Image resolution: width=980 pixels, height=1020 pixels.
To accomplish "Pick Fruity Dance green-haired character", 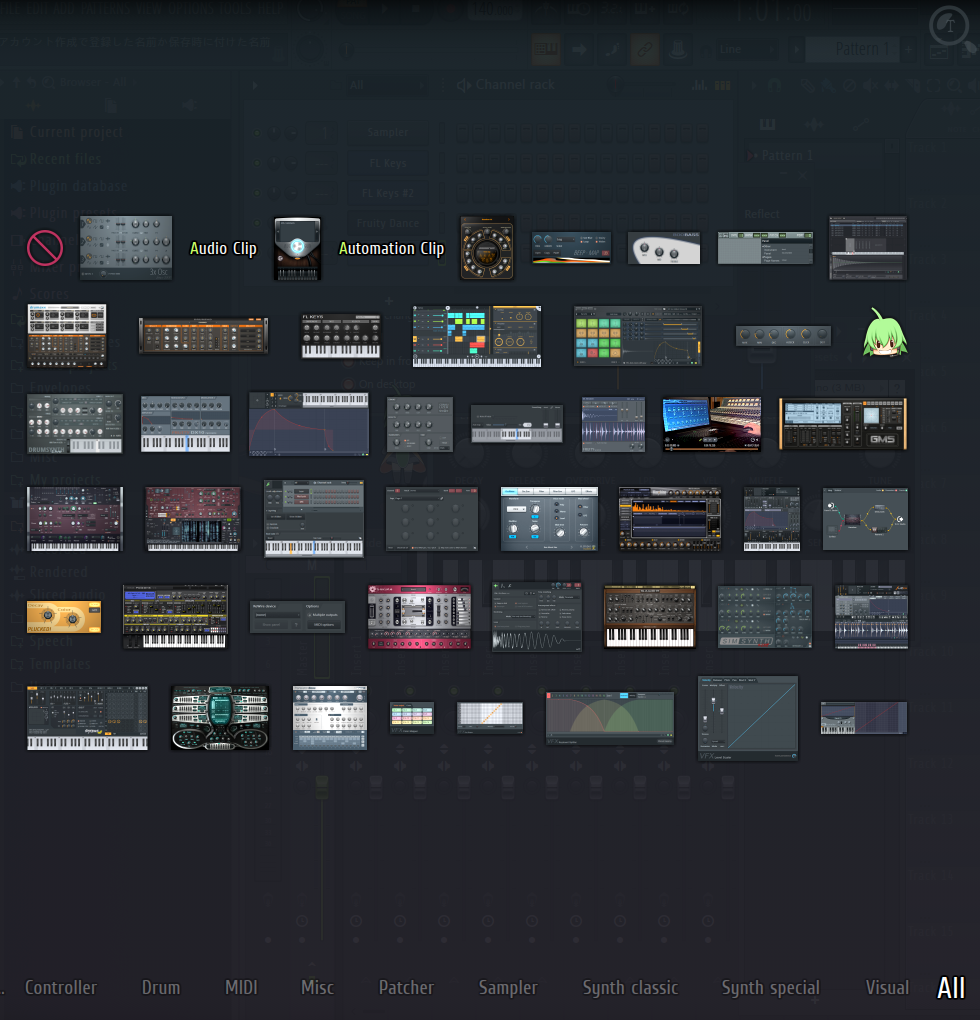I will (x=885, y=333).
